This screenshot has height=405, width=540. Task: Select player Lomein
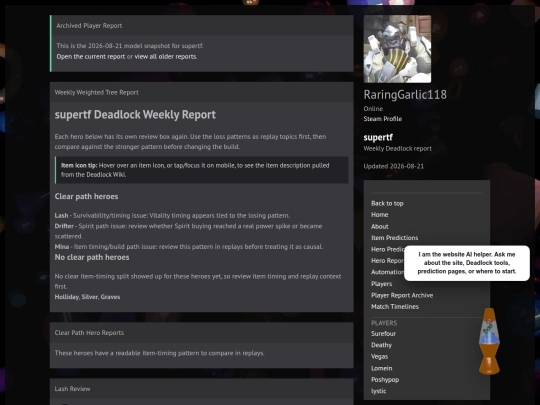(x=382, y=368)
